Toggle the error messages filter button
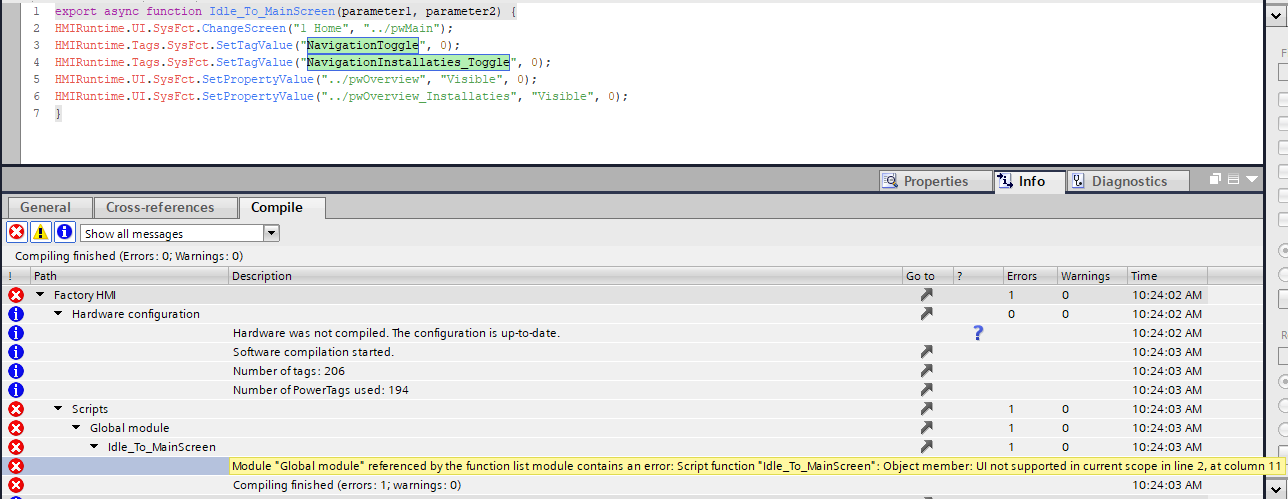The height and width of the screenshot is (499, 1288). pyautogui.click(x=16, y=233)
